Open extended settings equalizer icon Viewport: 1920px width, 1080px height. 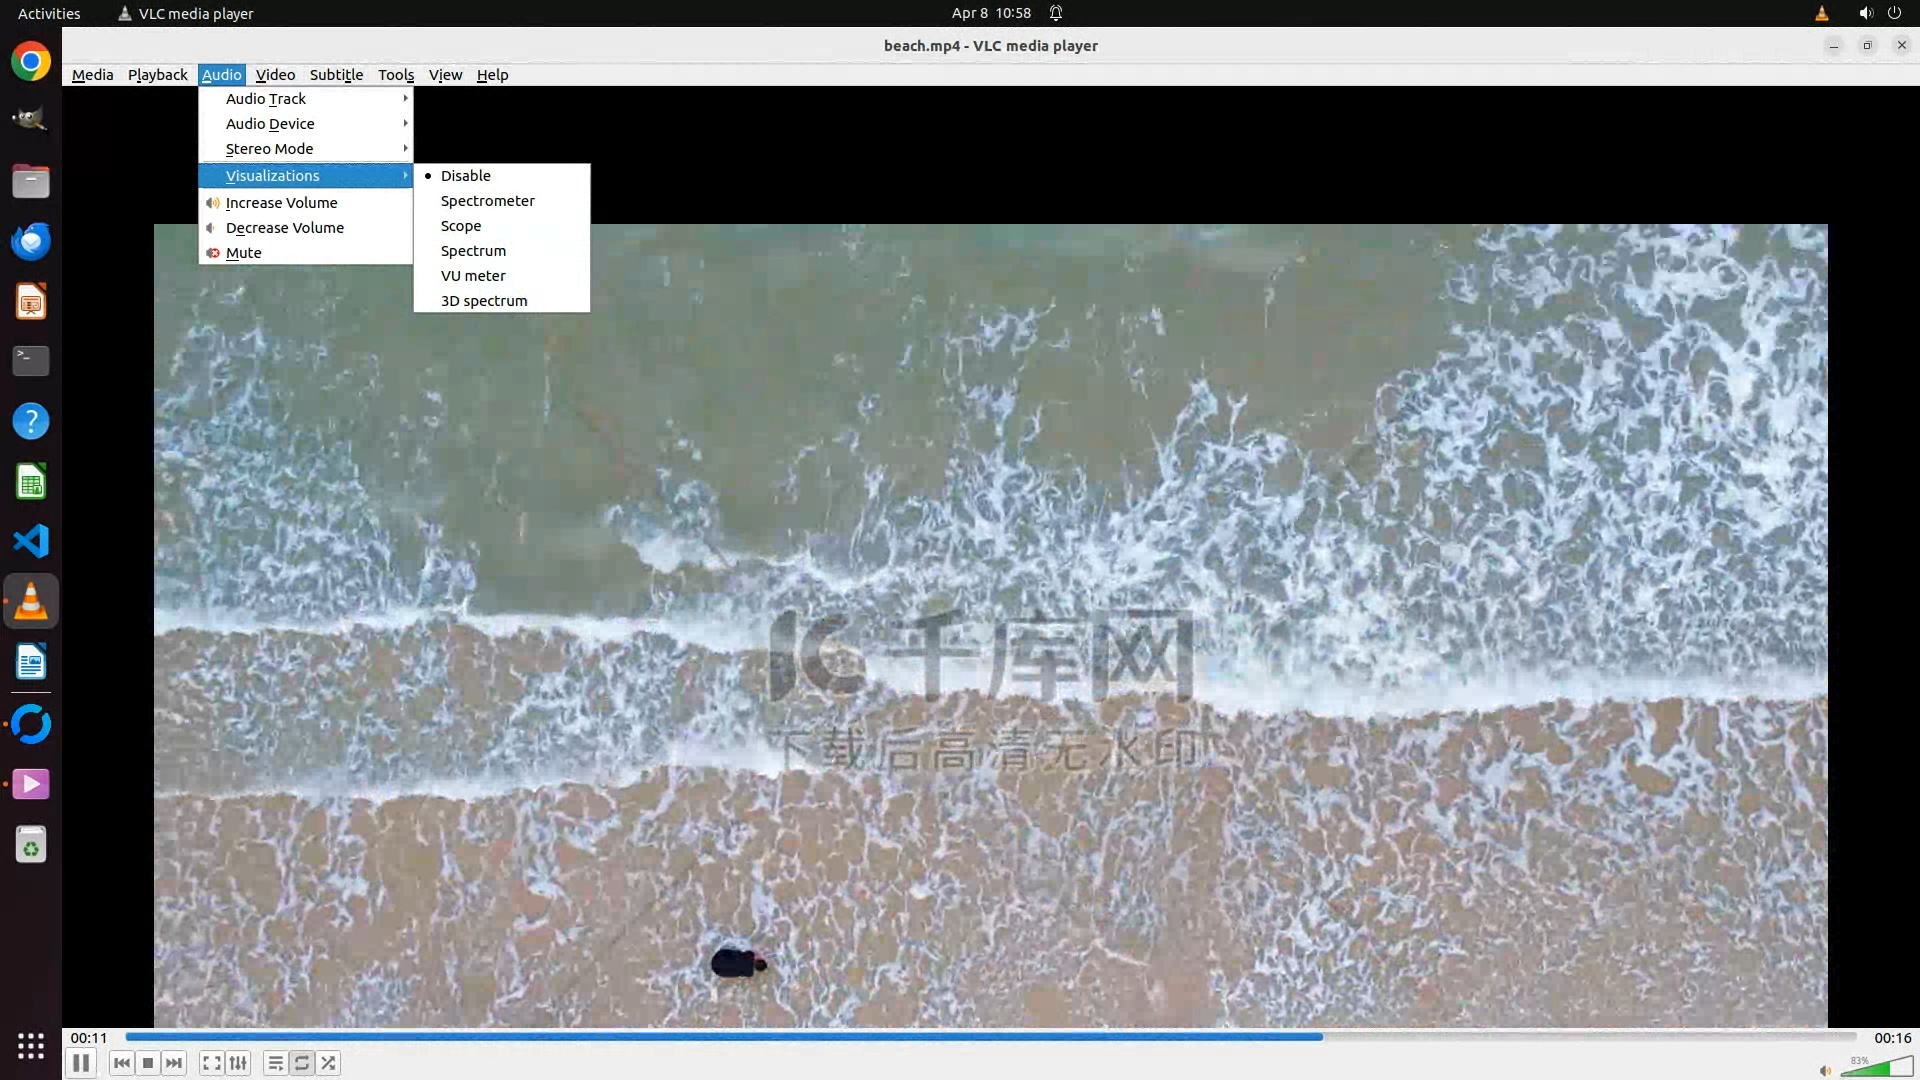click(238, 1063)
